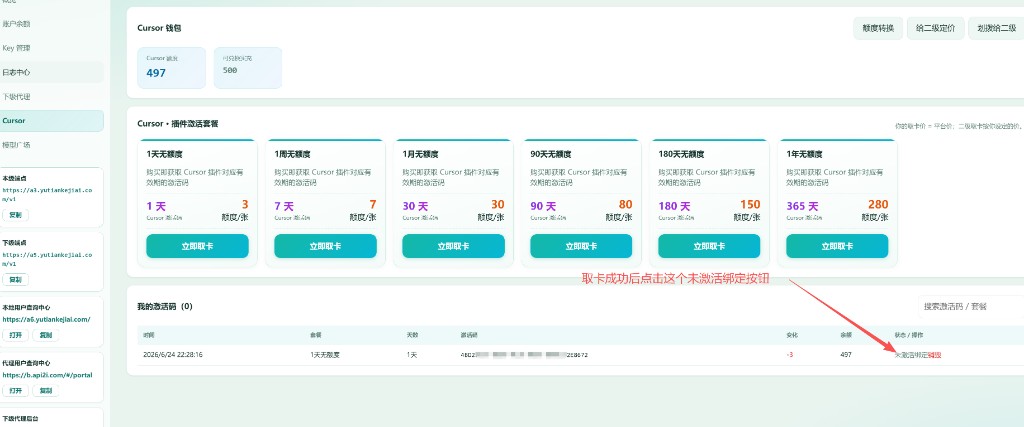Click the 时间 column header
Screen dimensions: 1024x427
pos(148,335)
